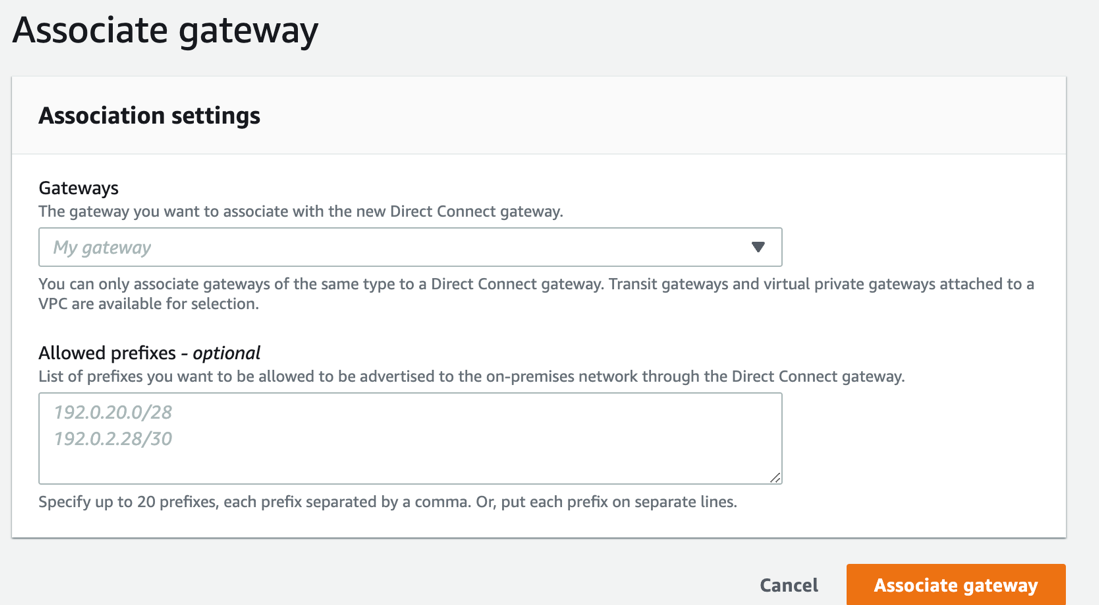Click into the Allowed prefixes text area
The height and width of the screenshot is (605, 1099).
click(410, 438)
